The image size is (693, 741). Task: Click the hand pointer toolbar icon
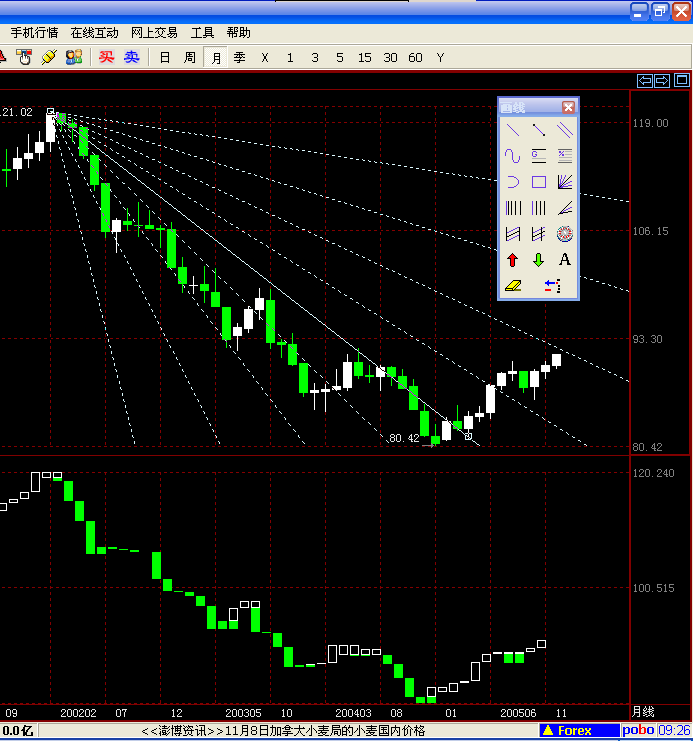24,57
